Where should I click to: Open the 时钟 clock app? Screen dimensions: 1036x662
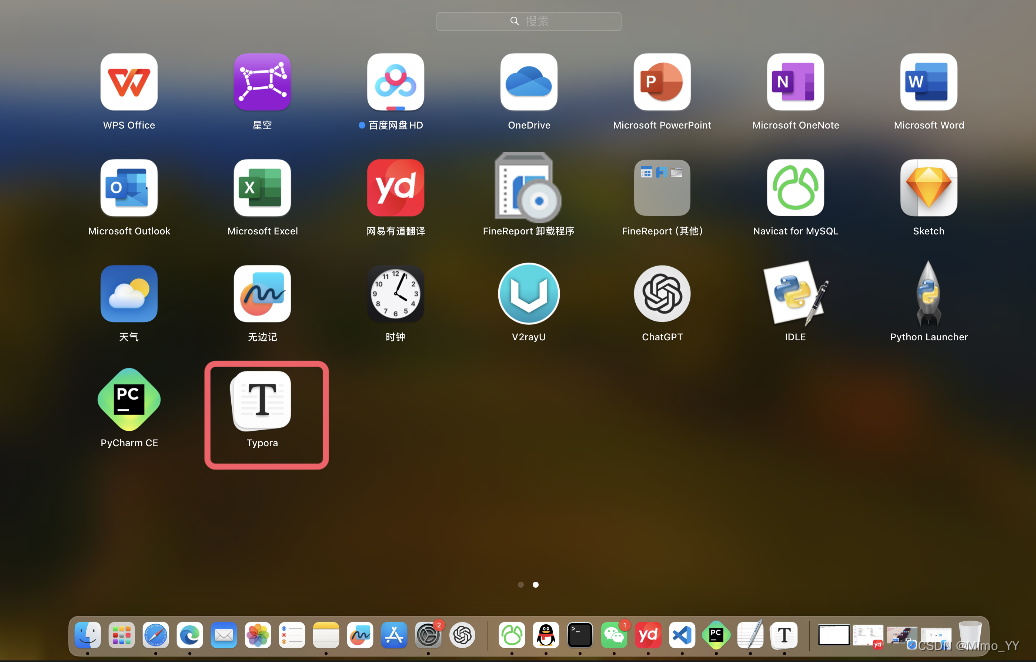395,293
